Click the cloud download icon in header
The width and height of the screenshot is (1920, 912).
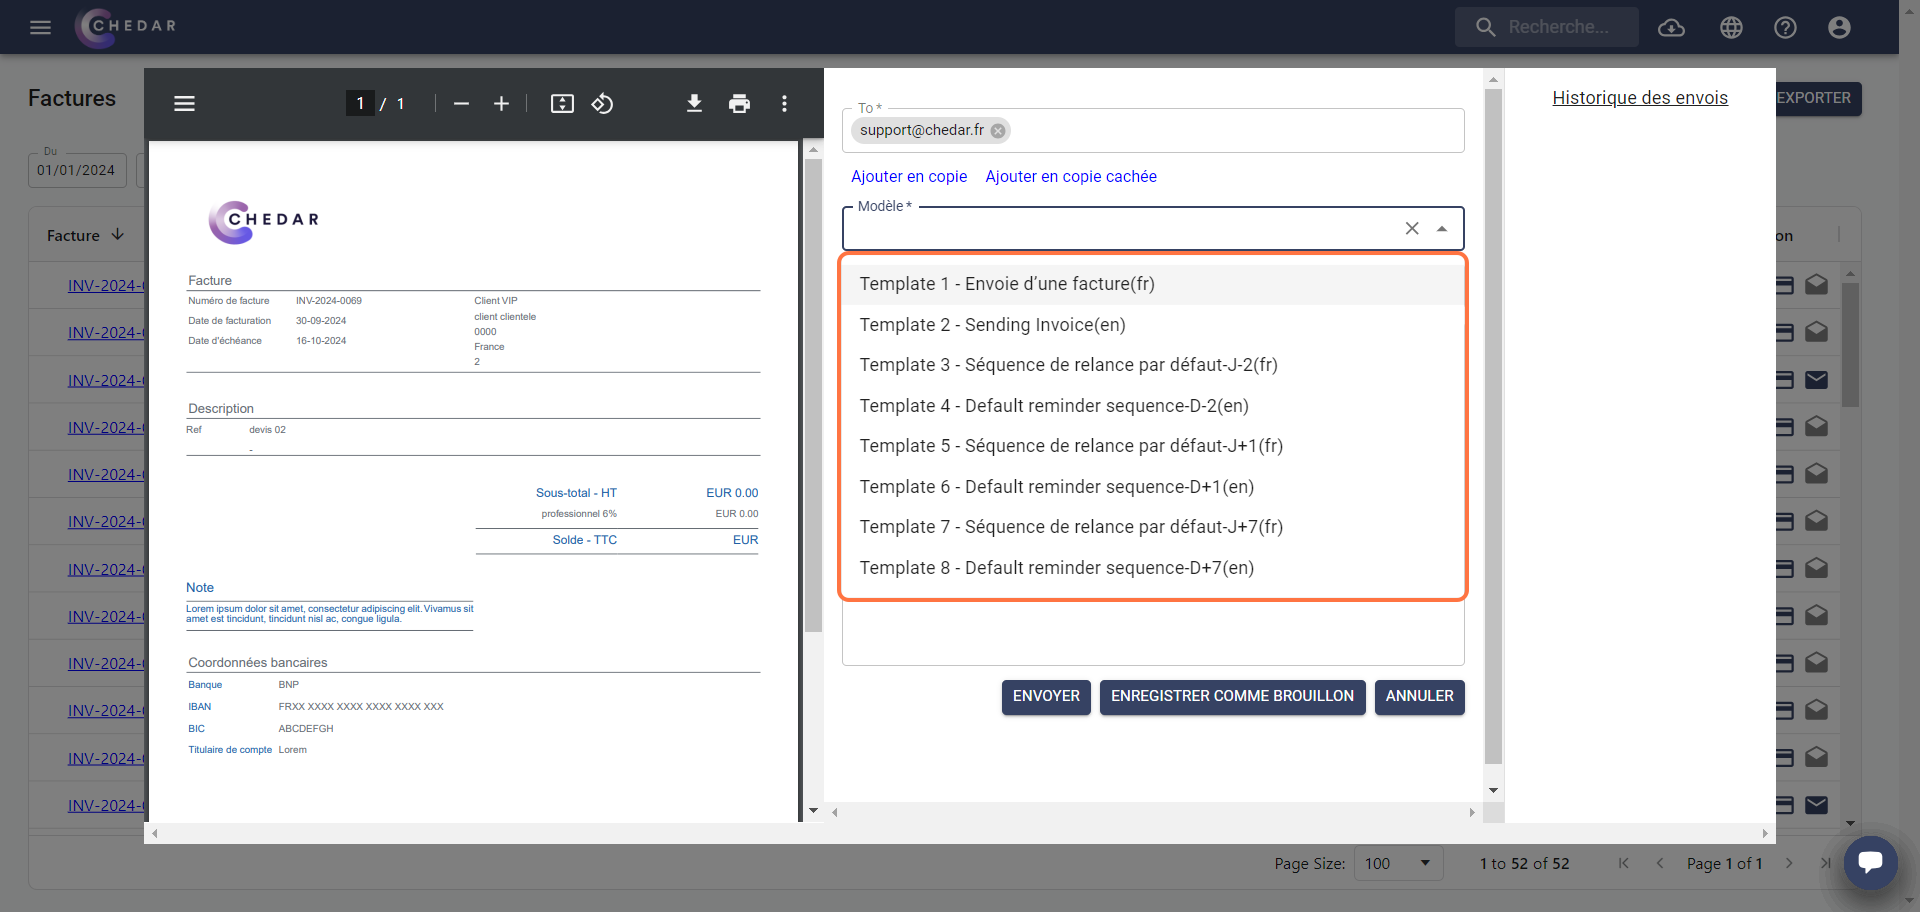(x=1671, y=28)
